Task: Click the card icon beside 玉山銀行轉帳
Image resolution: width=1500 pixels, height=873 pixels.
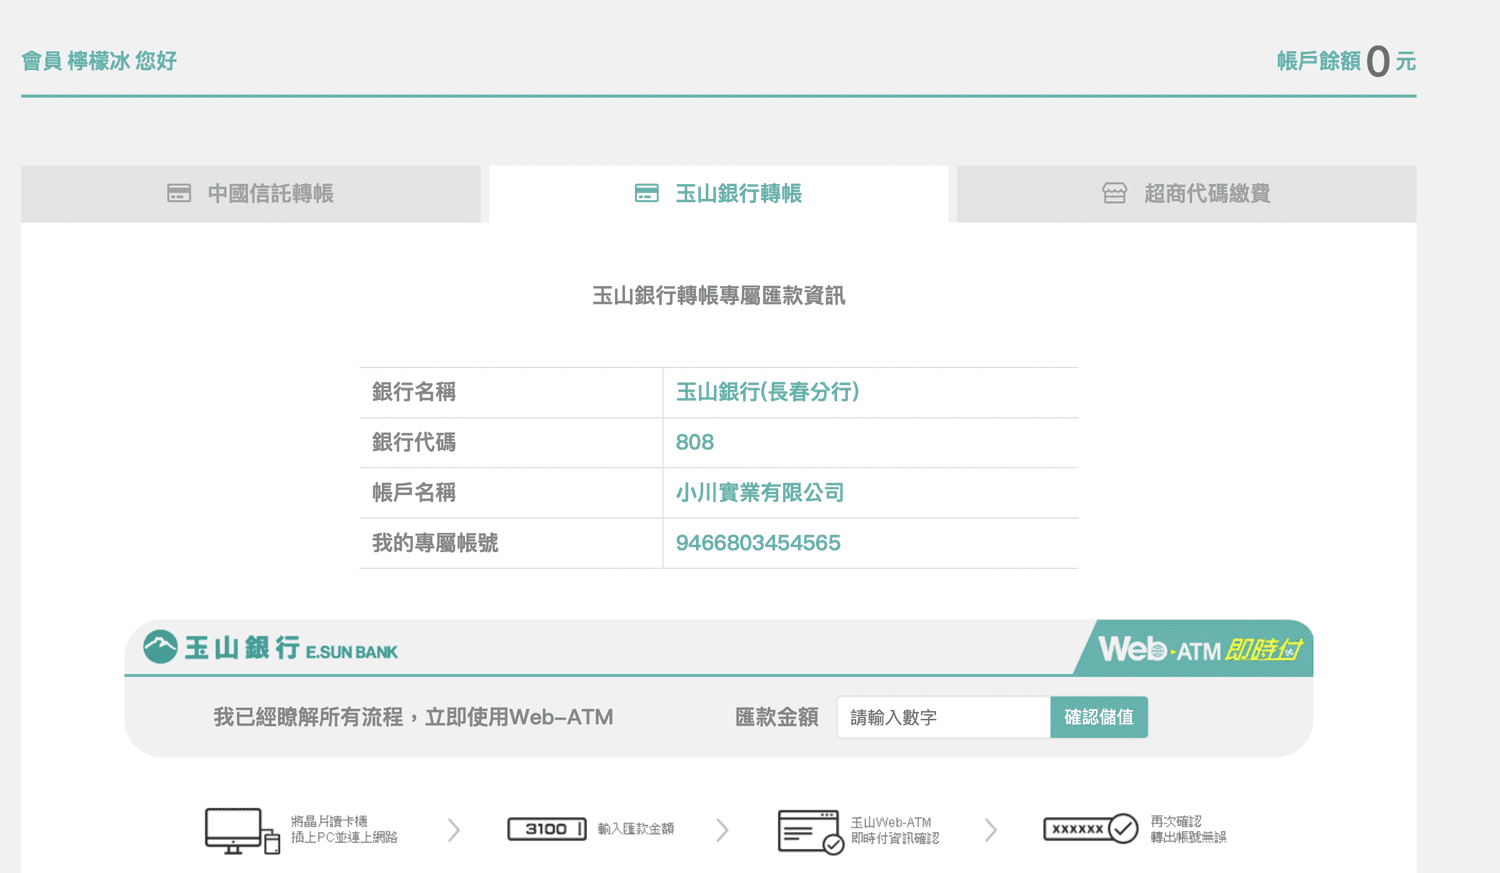Action: click(x=647, y=193)
